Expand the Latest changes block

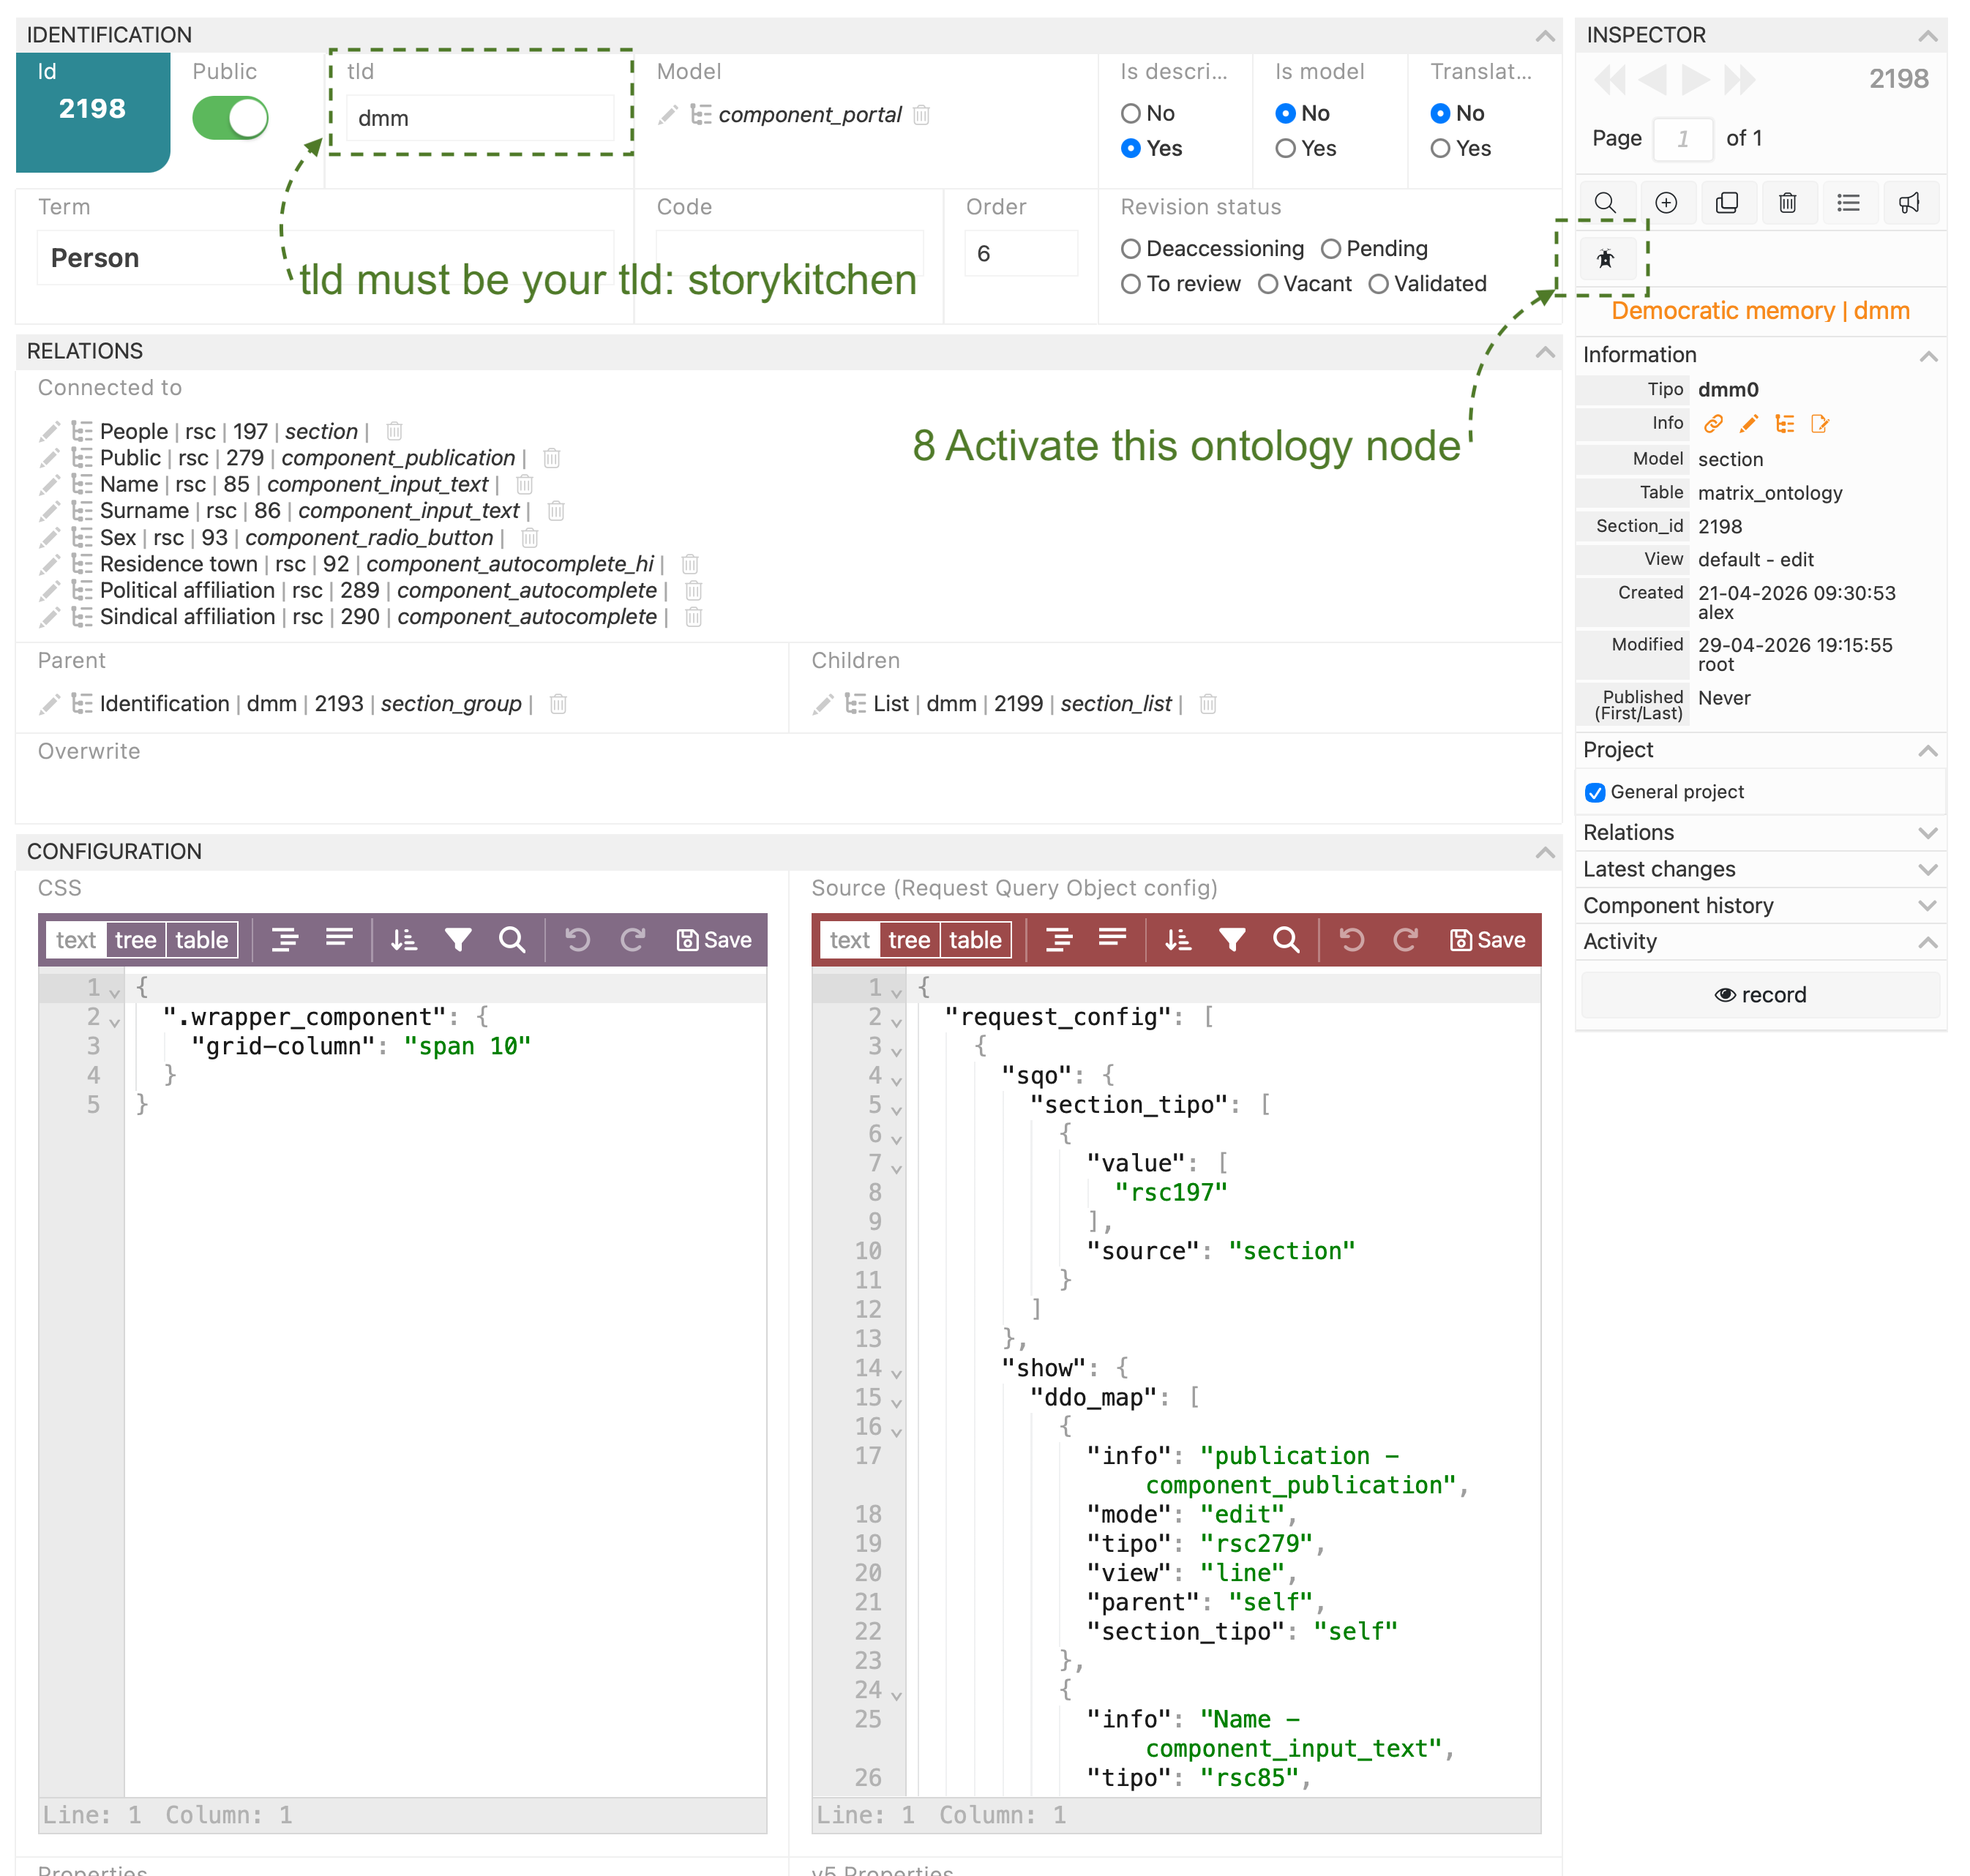[x=1928, y=870]
